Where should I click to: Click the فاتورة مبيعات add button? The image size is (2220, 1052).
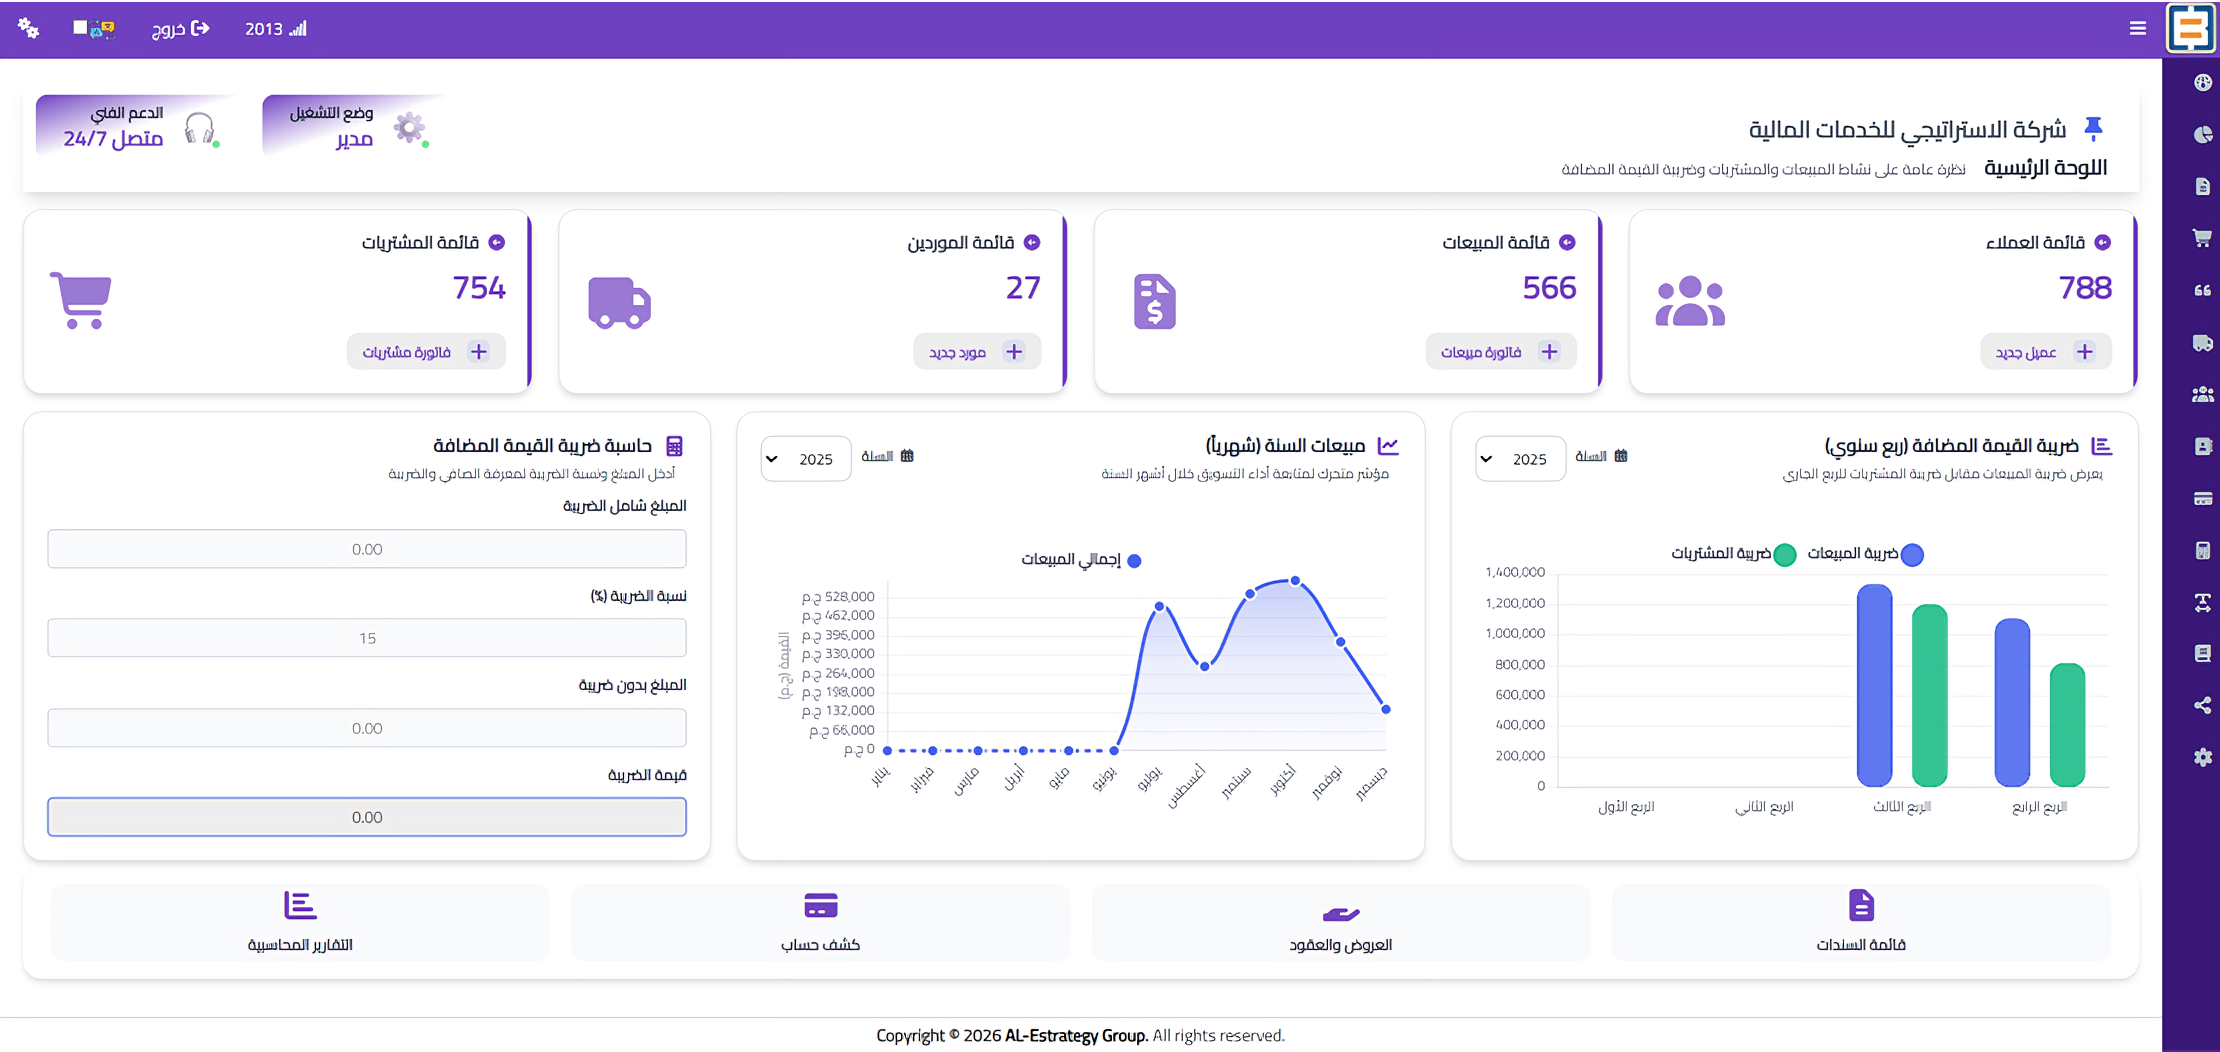(1500, 352)
